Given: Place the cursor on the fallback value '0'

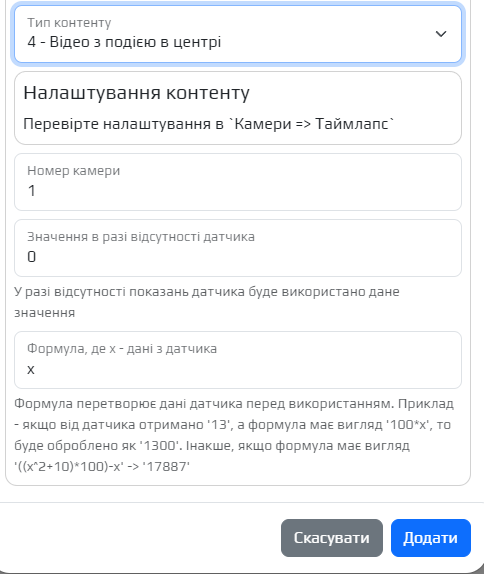Looking at the screenshot, I should (x=31, y=257).
